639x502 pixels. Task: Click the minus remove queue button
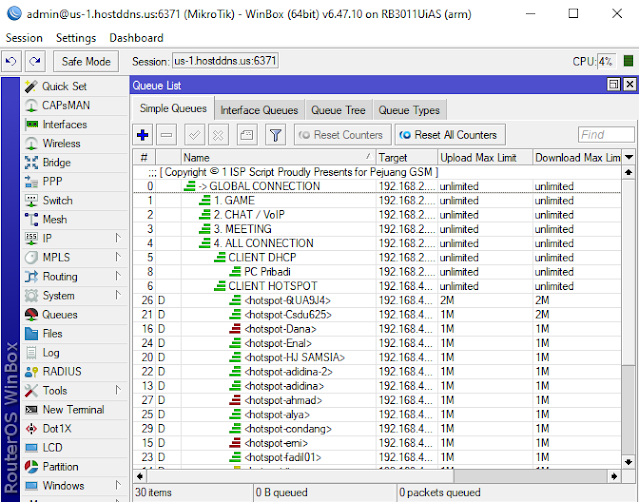pyautogui.click(x=166, y=135)
